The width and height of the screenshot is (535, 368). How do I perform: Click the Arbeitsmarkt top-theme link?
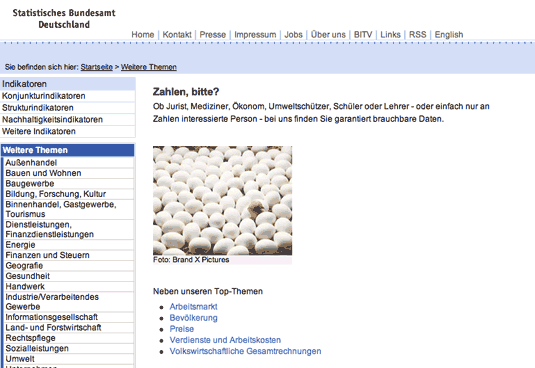(193, 307)
